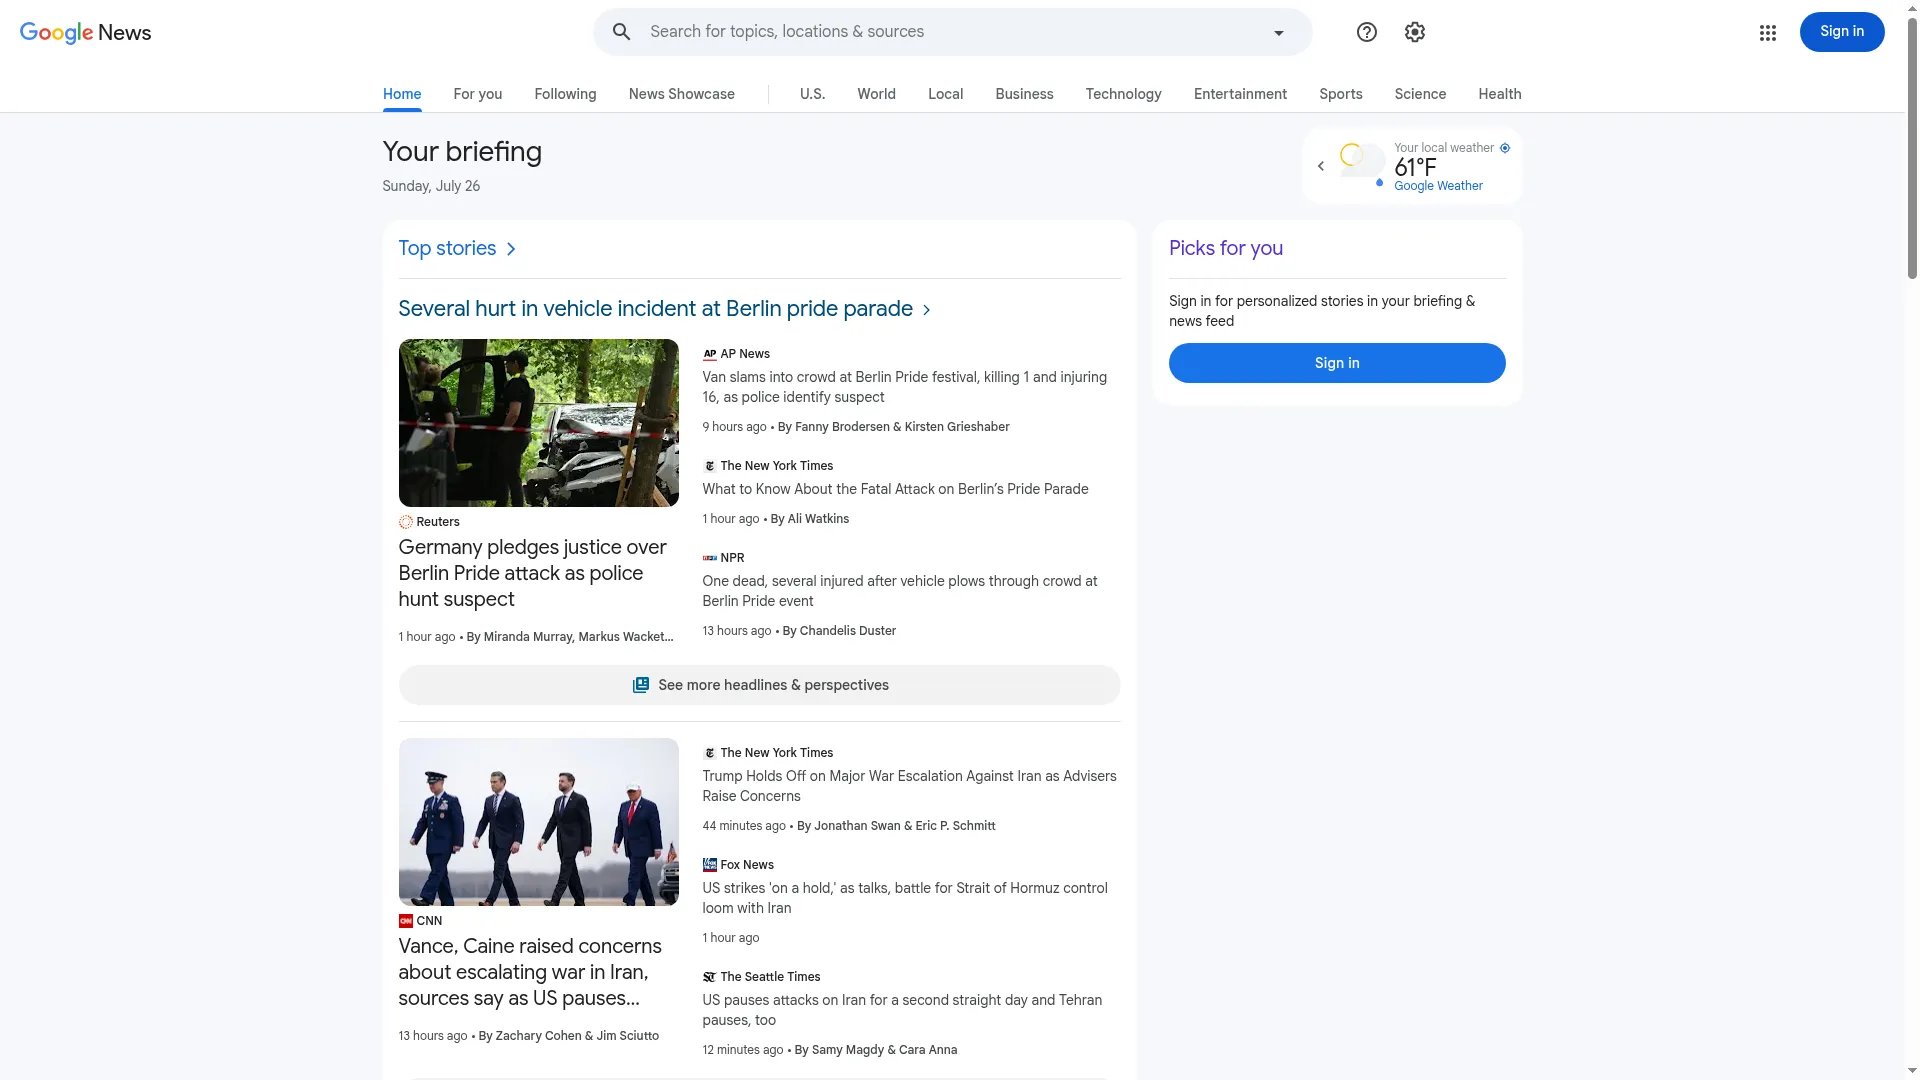Switch to the Following tab

[565, 94]
